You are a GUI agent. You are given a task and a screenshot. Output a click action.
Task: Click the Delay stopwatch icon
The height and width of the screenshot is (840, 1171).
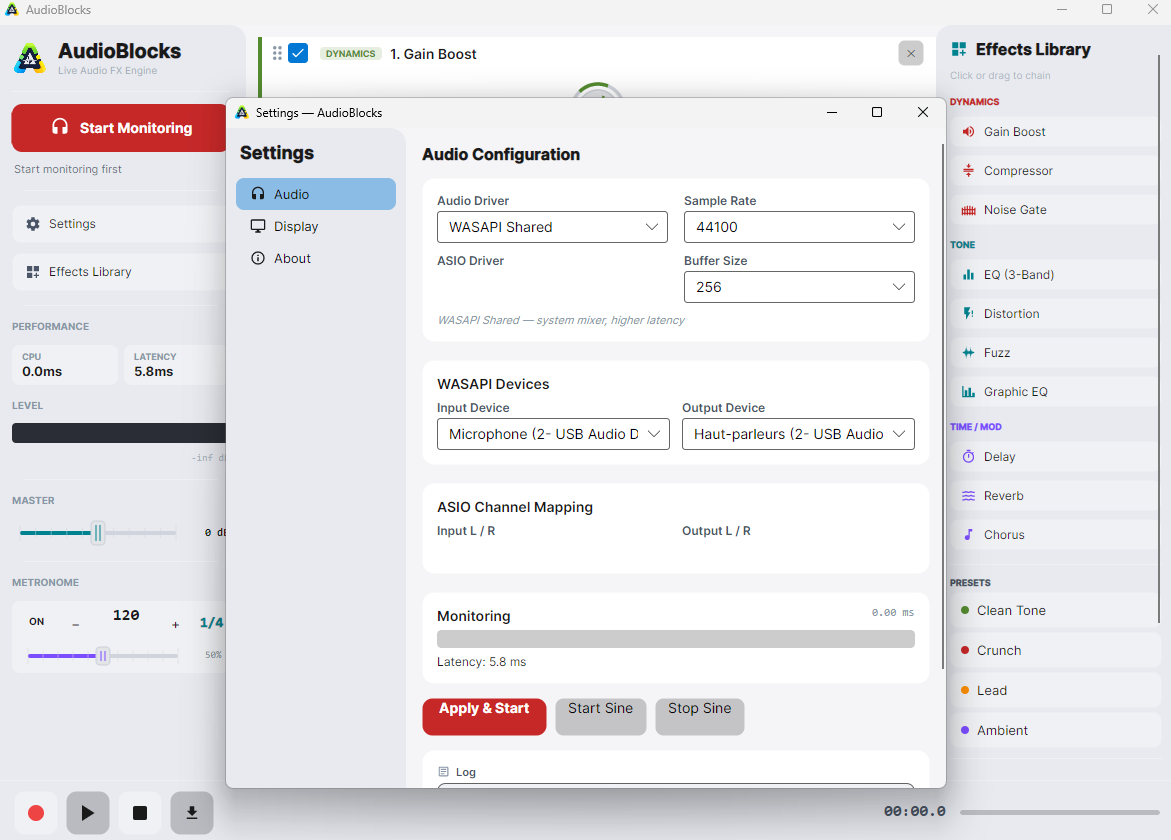coord(968,456)
